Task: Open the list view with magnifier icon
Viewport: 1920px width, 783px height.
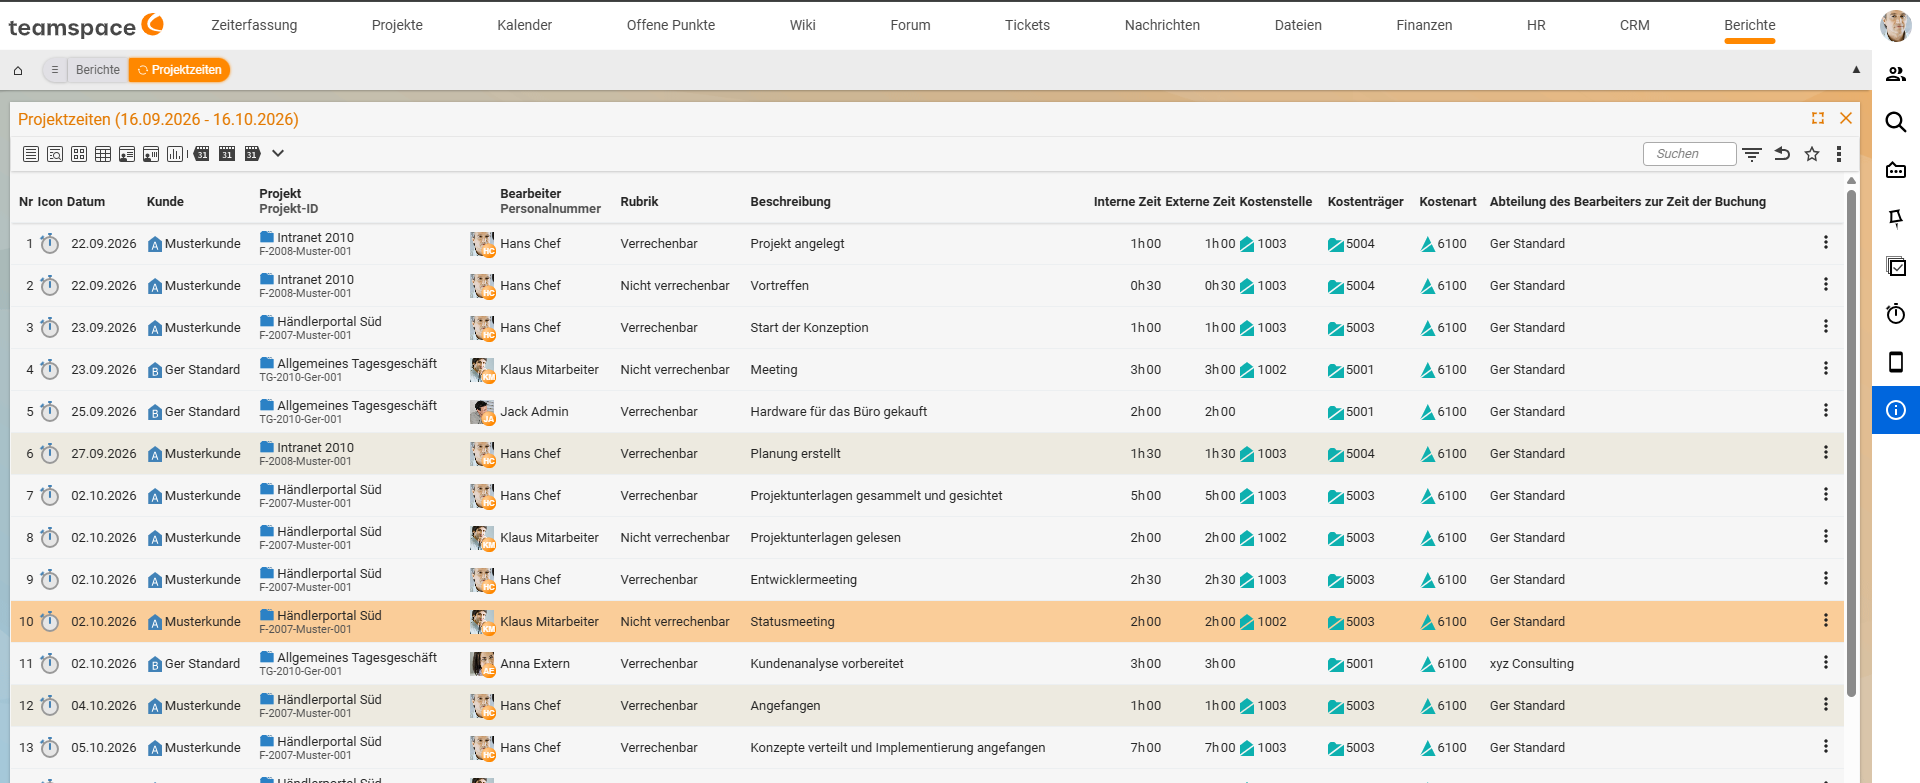Action: [x=55, y=154]
